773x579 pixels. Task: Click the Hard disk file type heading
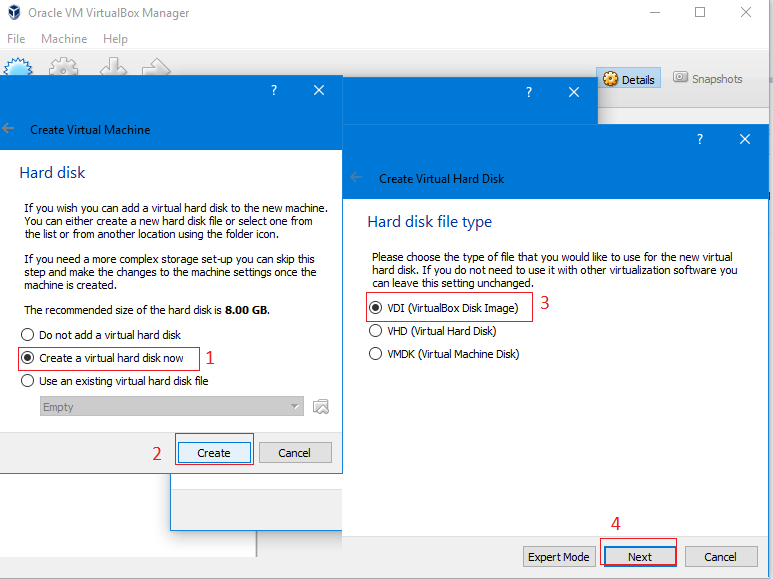click(x=429, y=222)
